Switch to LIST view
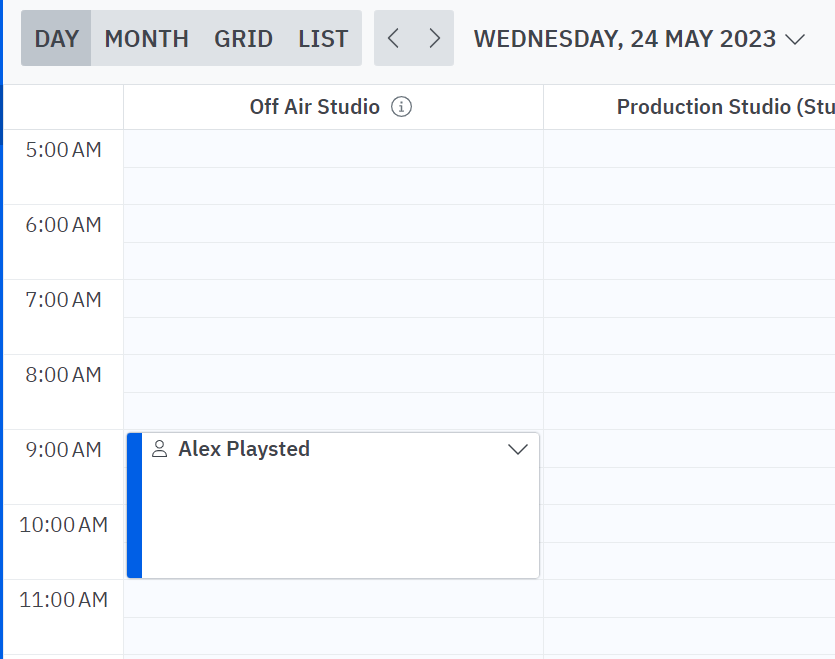 (323, 39)
